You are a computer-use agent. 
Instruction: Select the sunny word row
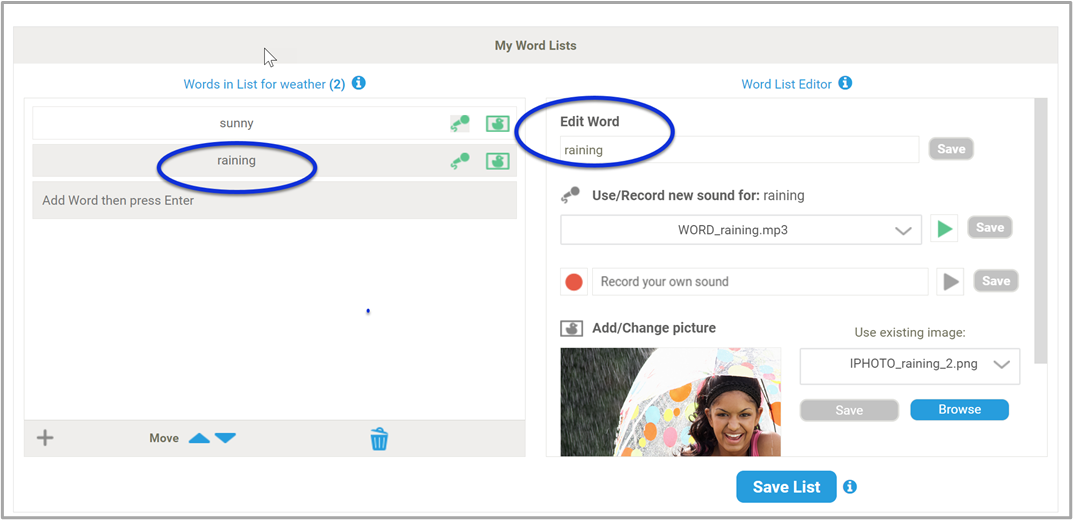click(274, 124)
